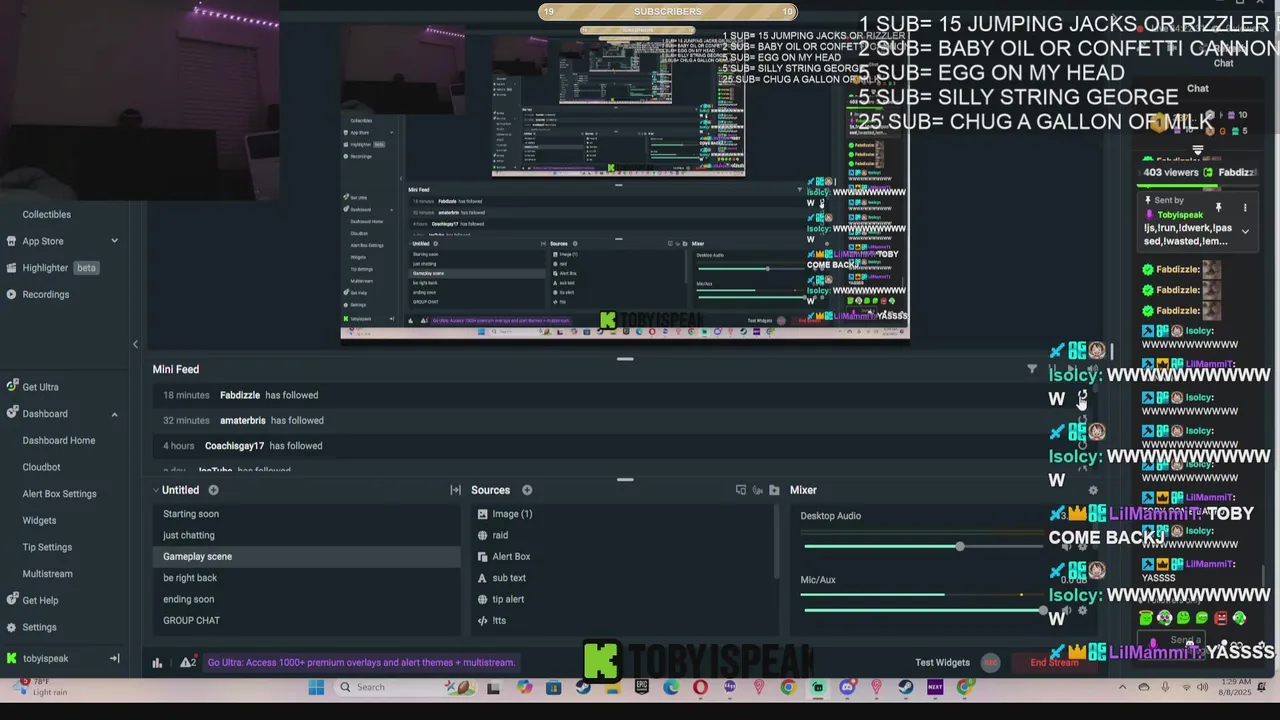Screen dimensions: 1280x720
Task: Expand the pinned message chevron
Action: [1245, 232]
